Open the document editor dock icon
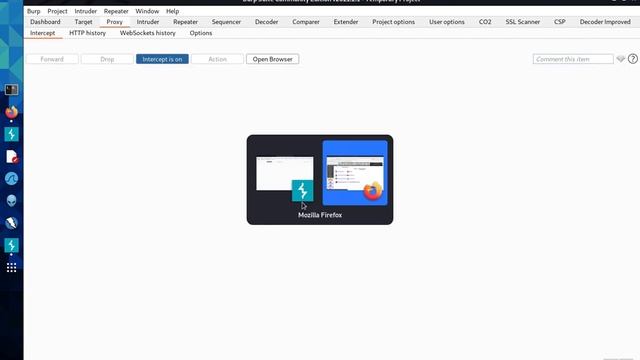This screenshot has height=360, width=640. (11, 156)
